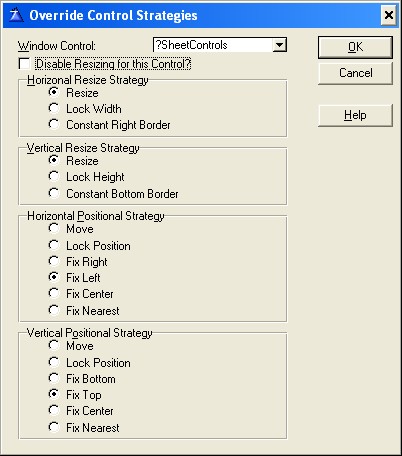Confirm with the OK button

(355, 47)
